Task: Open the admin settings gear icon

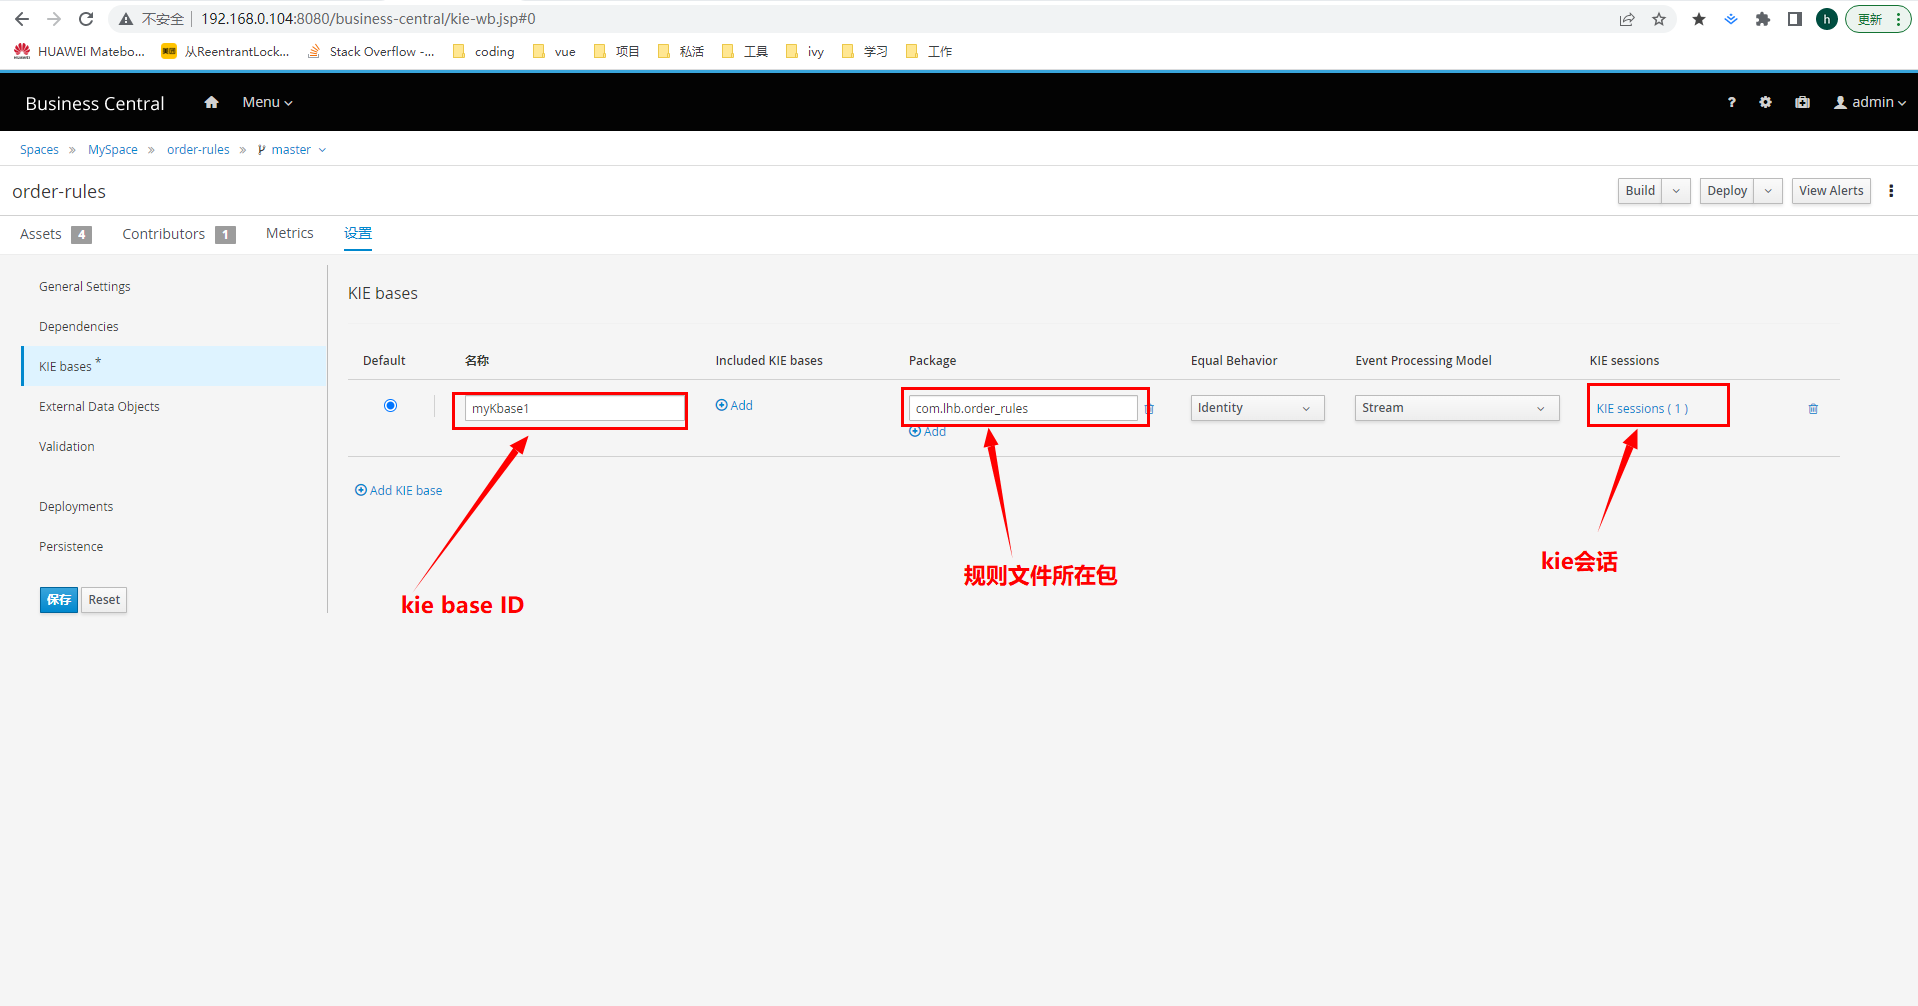Action: pos(1765,102)
